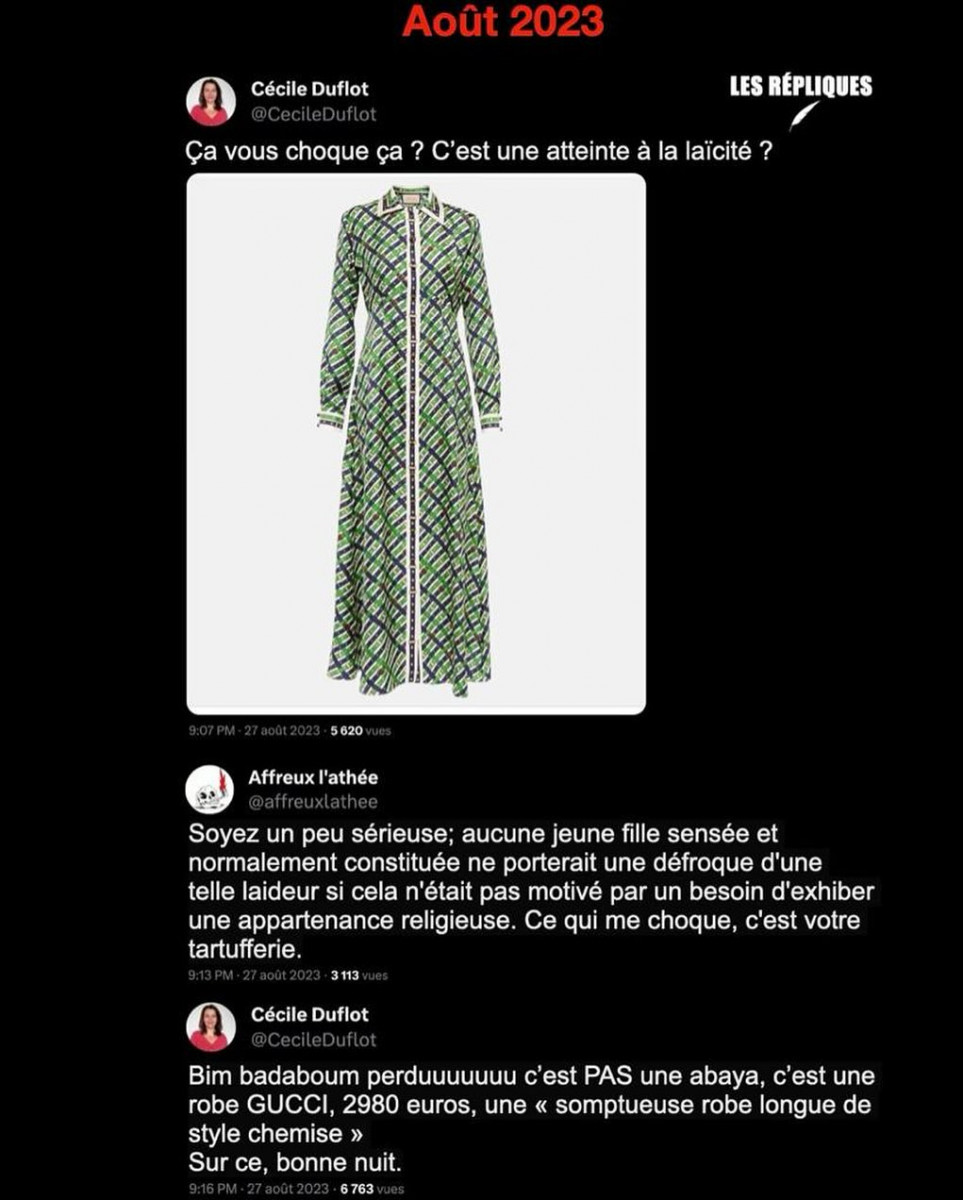The width and height of the screenshot is (963, 1200).
Task: Click the 5 620 vues count
Action: 361,731
